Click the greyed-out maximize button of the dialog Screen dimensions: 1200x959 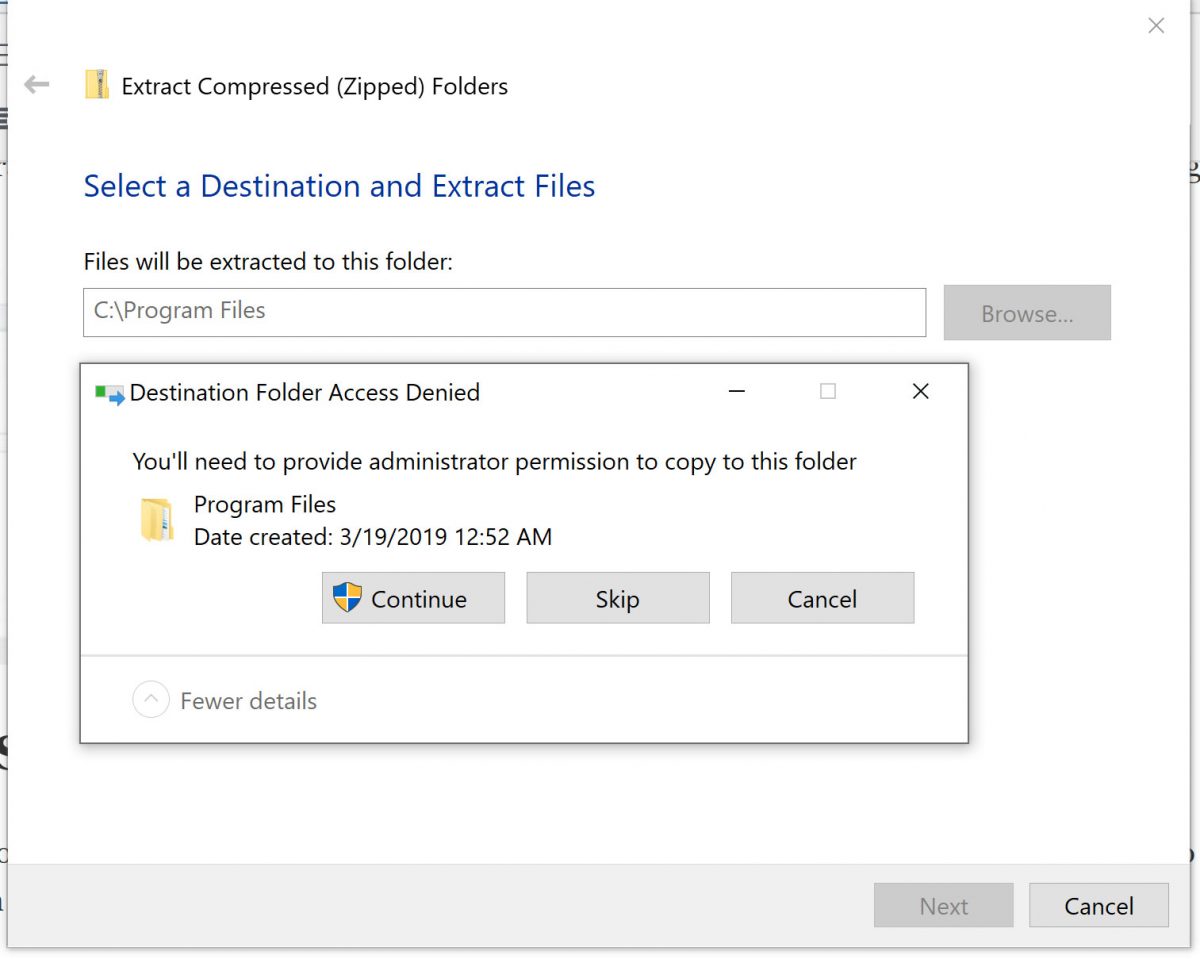(x=828, y=392)
